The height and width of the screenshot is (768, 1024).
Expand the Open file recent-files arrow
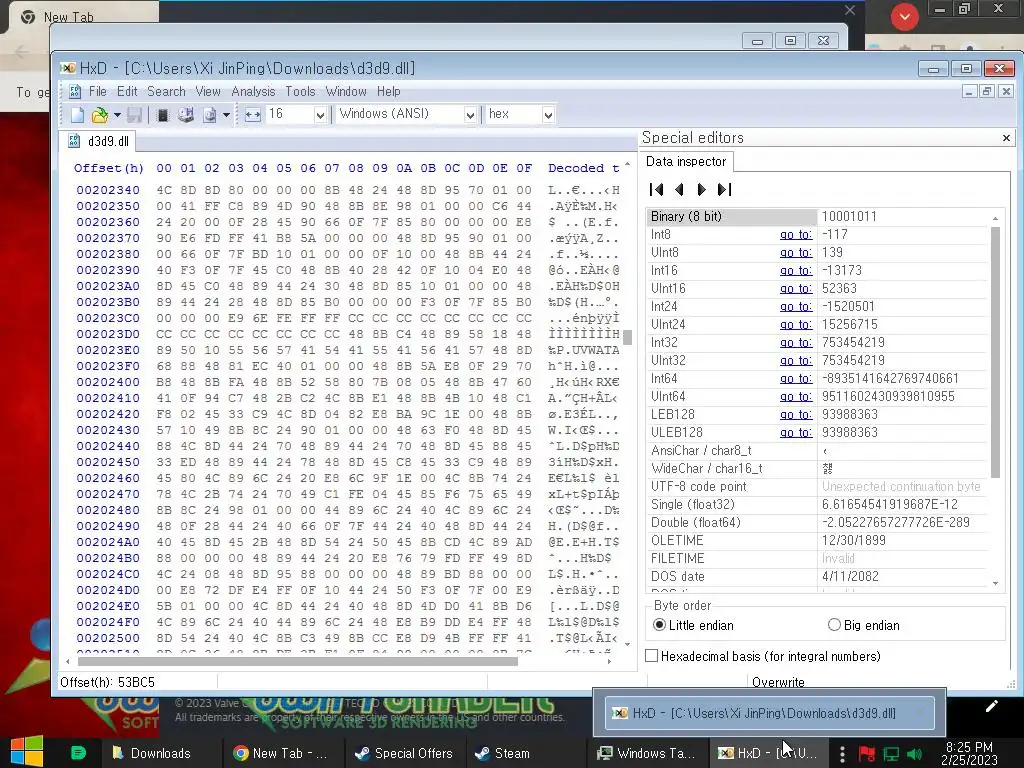pyautogui.click(x=117, y=115)
